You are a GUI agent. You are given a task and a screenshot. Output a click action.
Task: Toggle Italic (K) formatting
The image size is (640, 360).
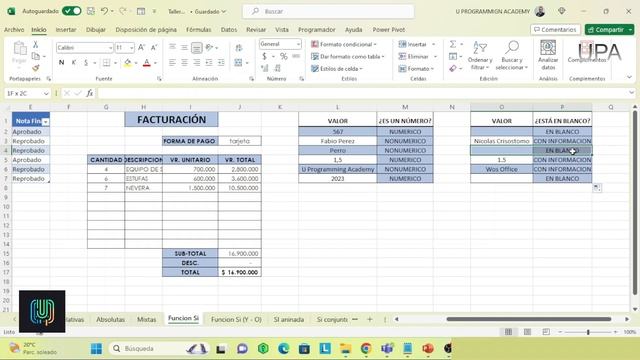[73, 62]
